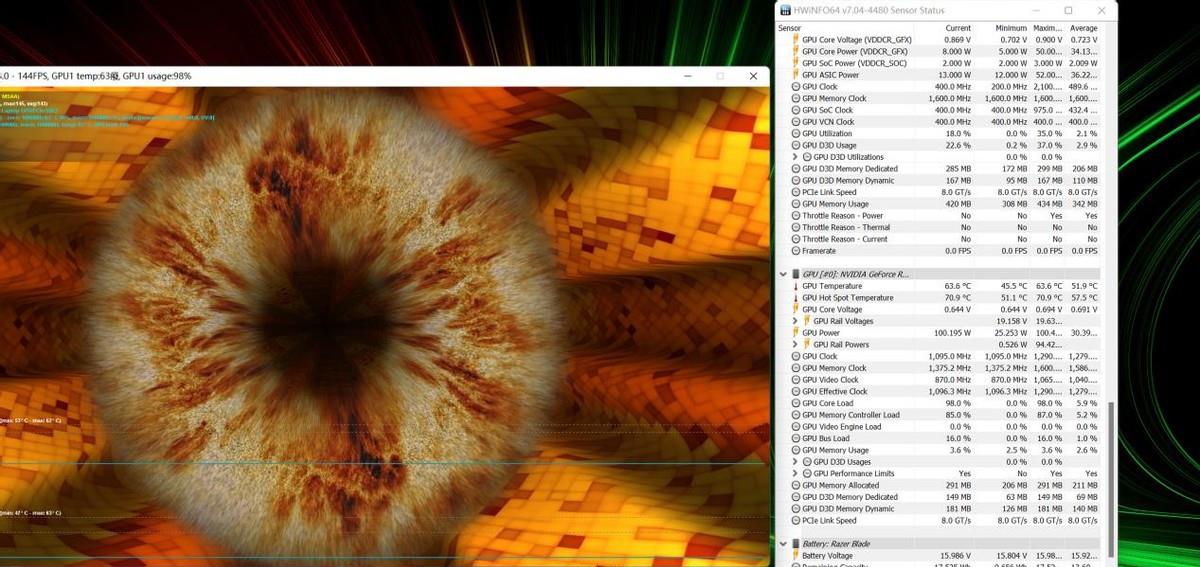Click the lightning icon beside Battery Voltage
This screenshot has height=567, width=1200.
(796, 555)
